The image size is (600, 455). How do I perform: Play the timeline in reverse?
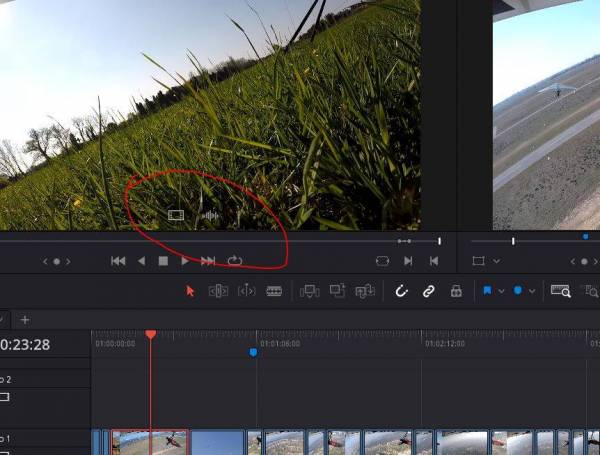pyautogui.click(x=141, y=261)
